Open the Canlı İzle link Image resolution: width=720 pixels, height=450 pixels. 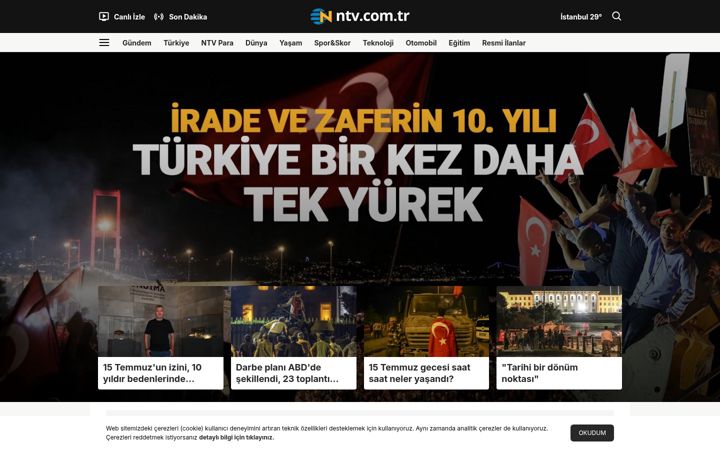[129, 17]
